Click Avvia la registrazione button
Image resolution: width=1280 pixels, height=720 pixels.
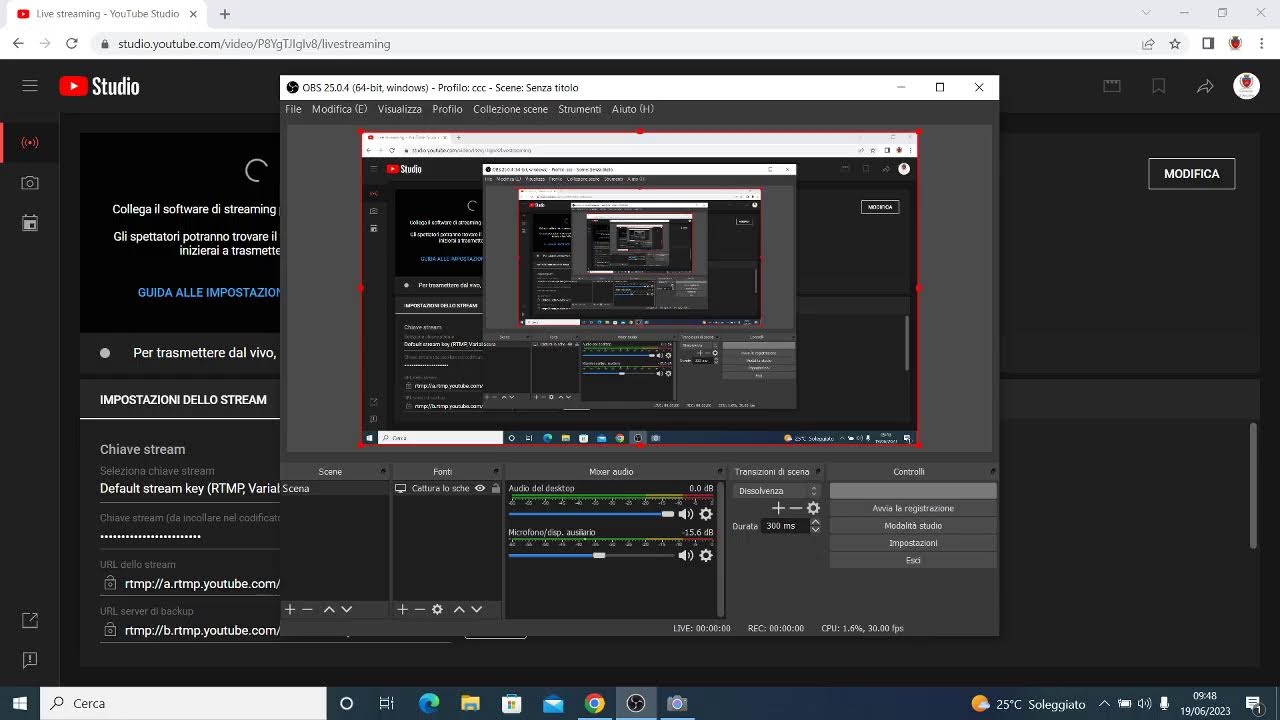click(x=913, y=508)
